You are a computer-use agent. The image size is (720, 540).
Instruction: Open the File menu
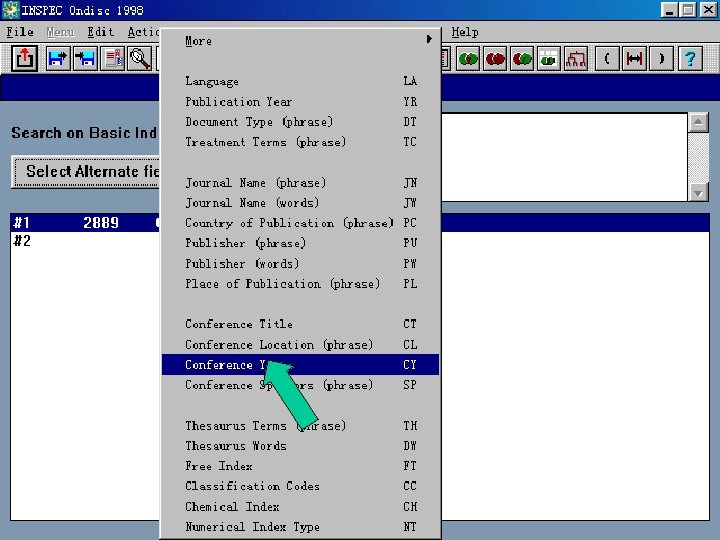(20, 32)
